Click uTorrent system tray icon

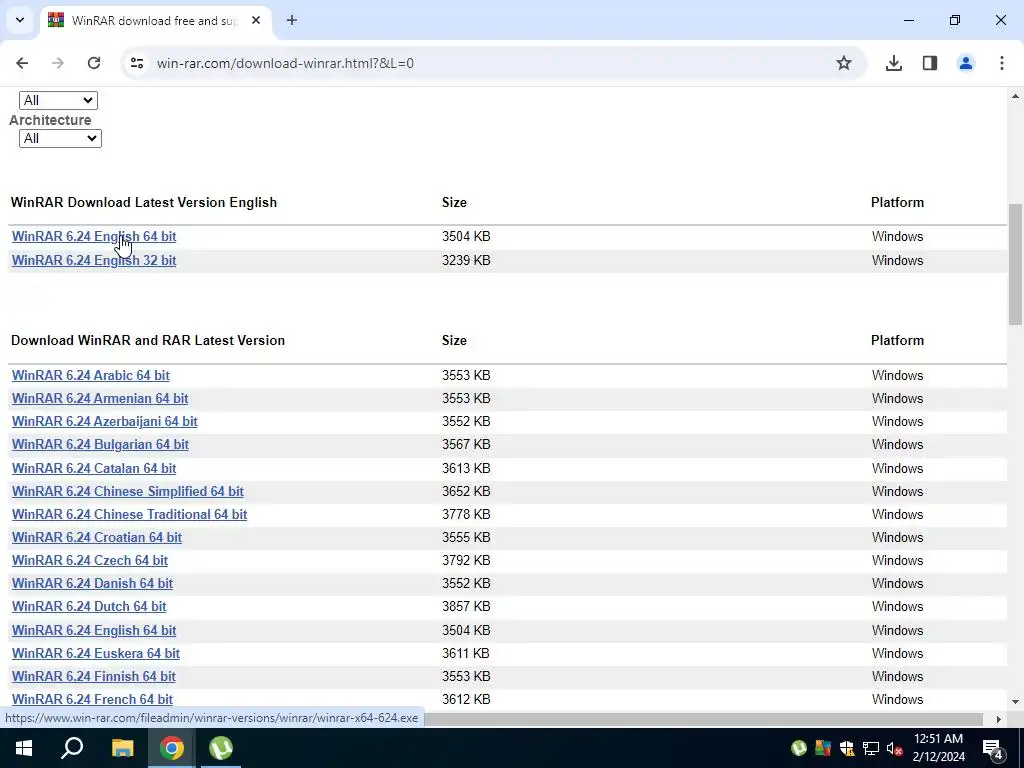pyautogui.click(x=799, y=748)
